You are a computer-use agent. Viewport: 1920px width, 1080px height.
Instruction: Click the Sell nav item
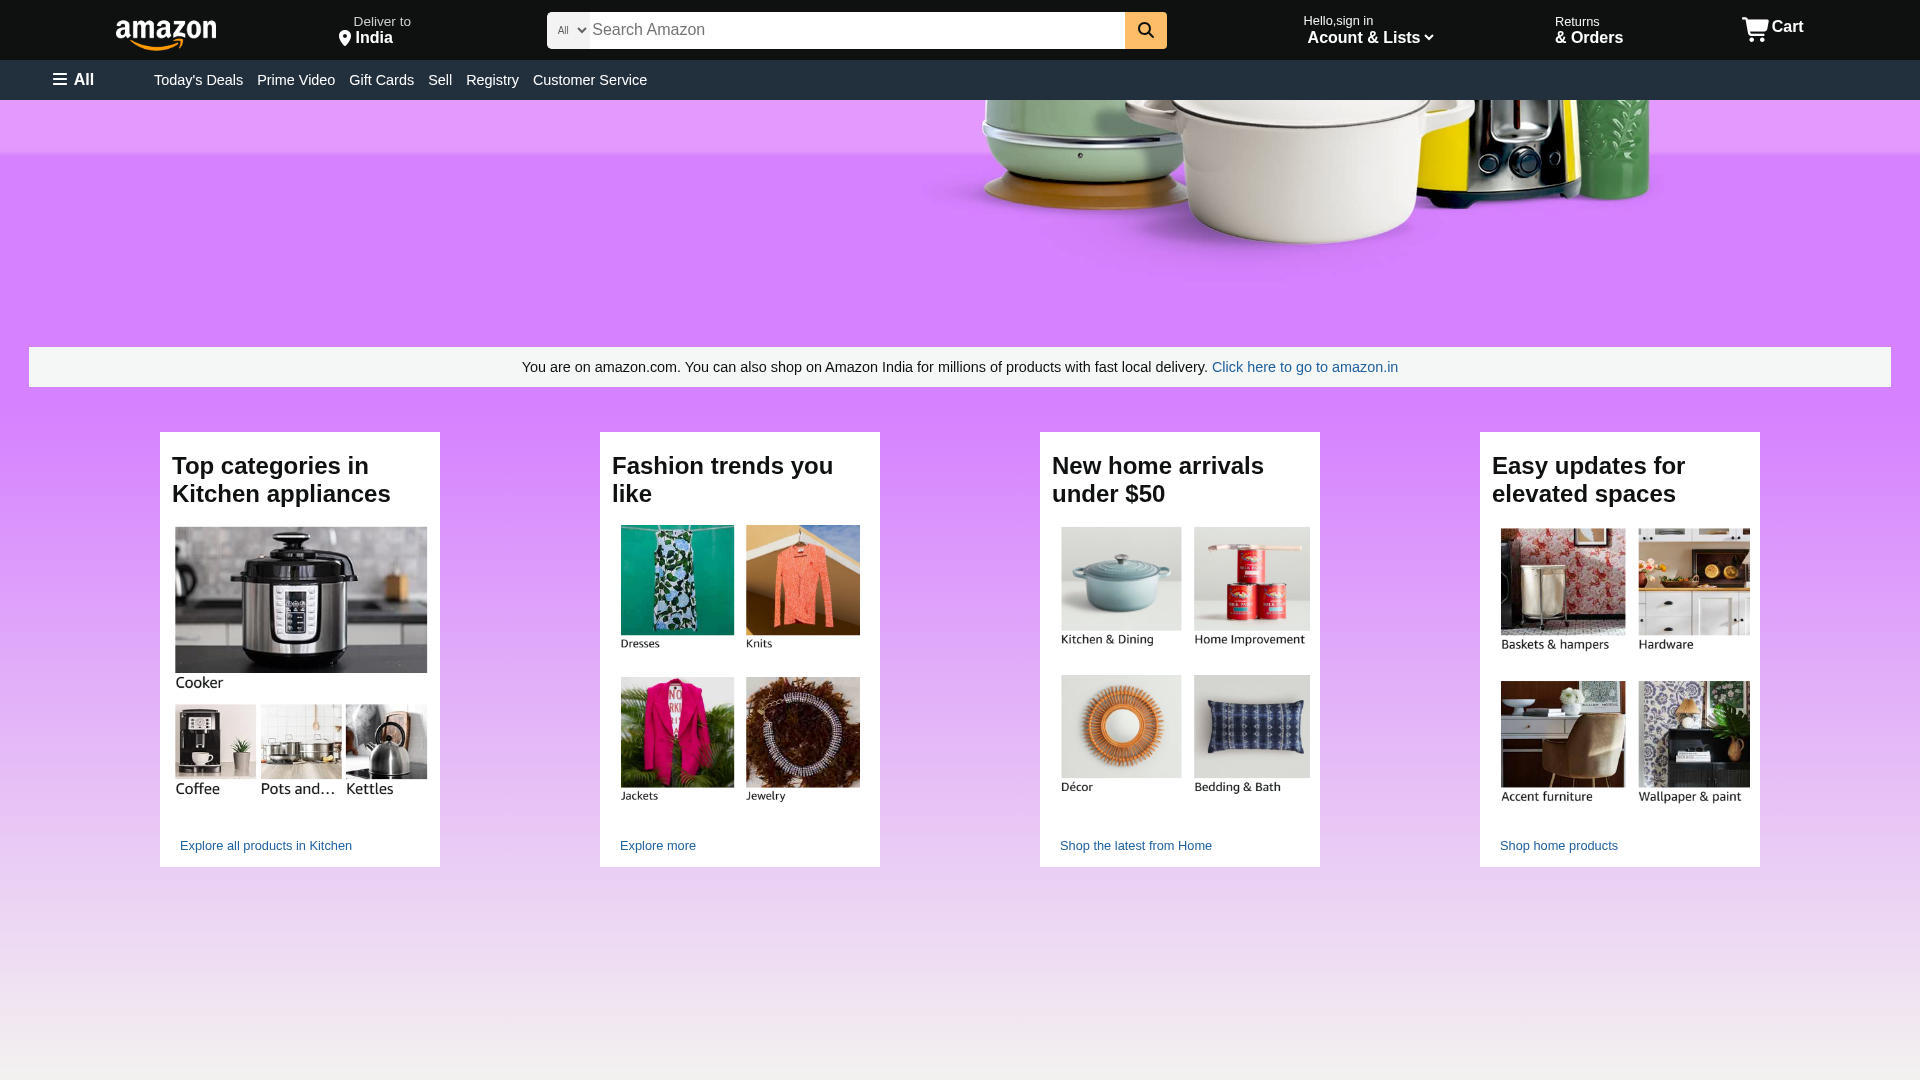click(440, 80)
